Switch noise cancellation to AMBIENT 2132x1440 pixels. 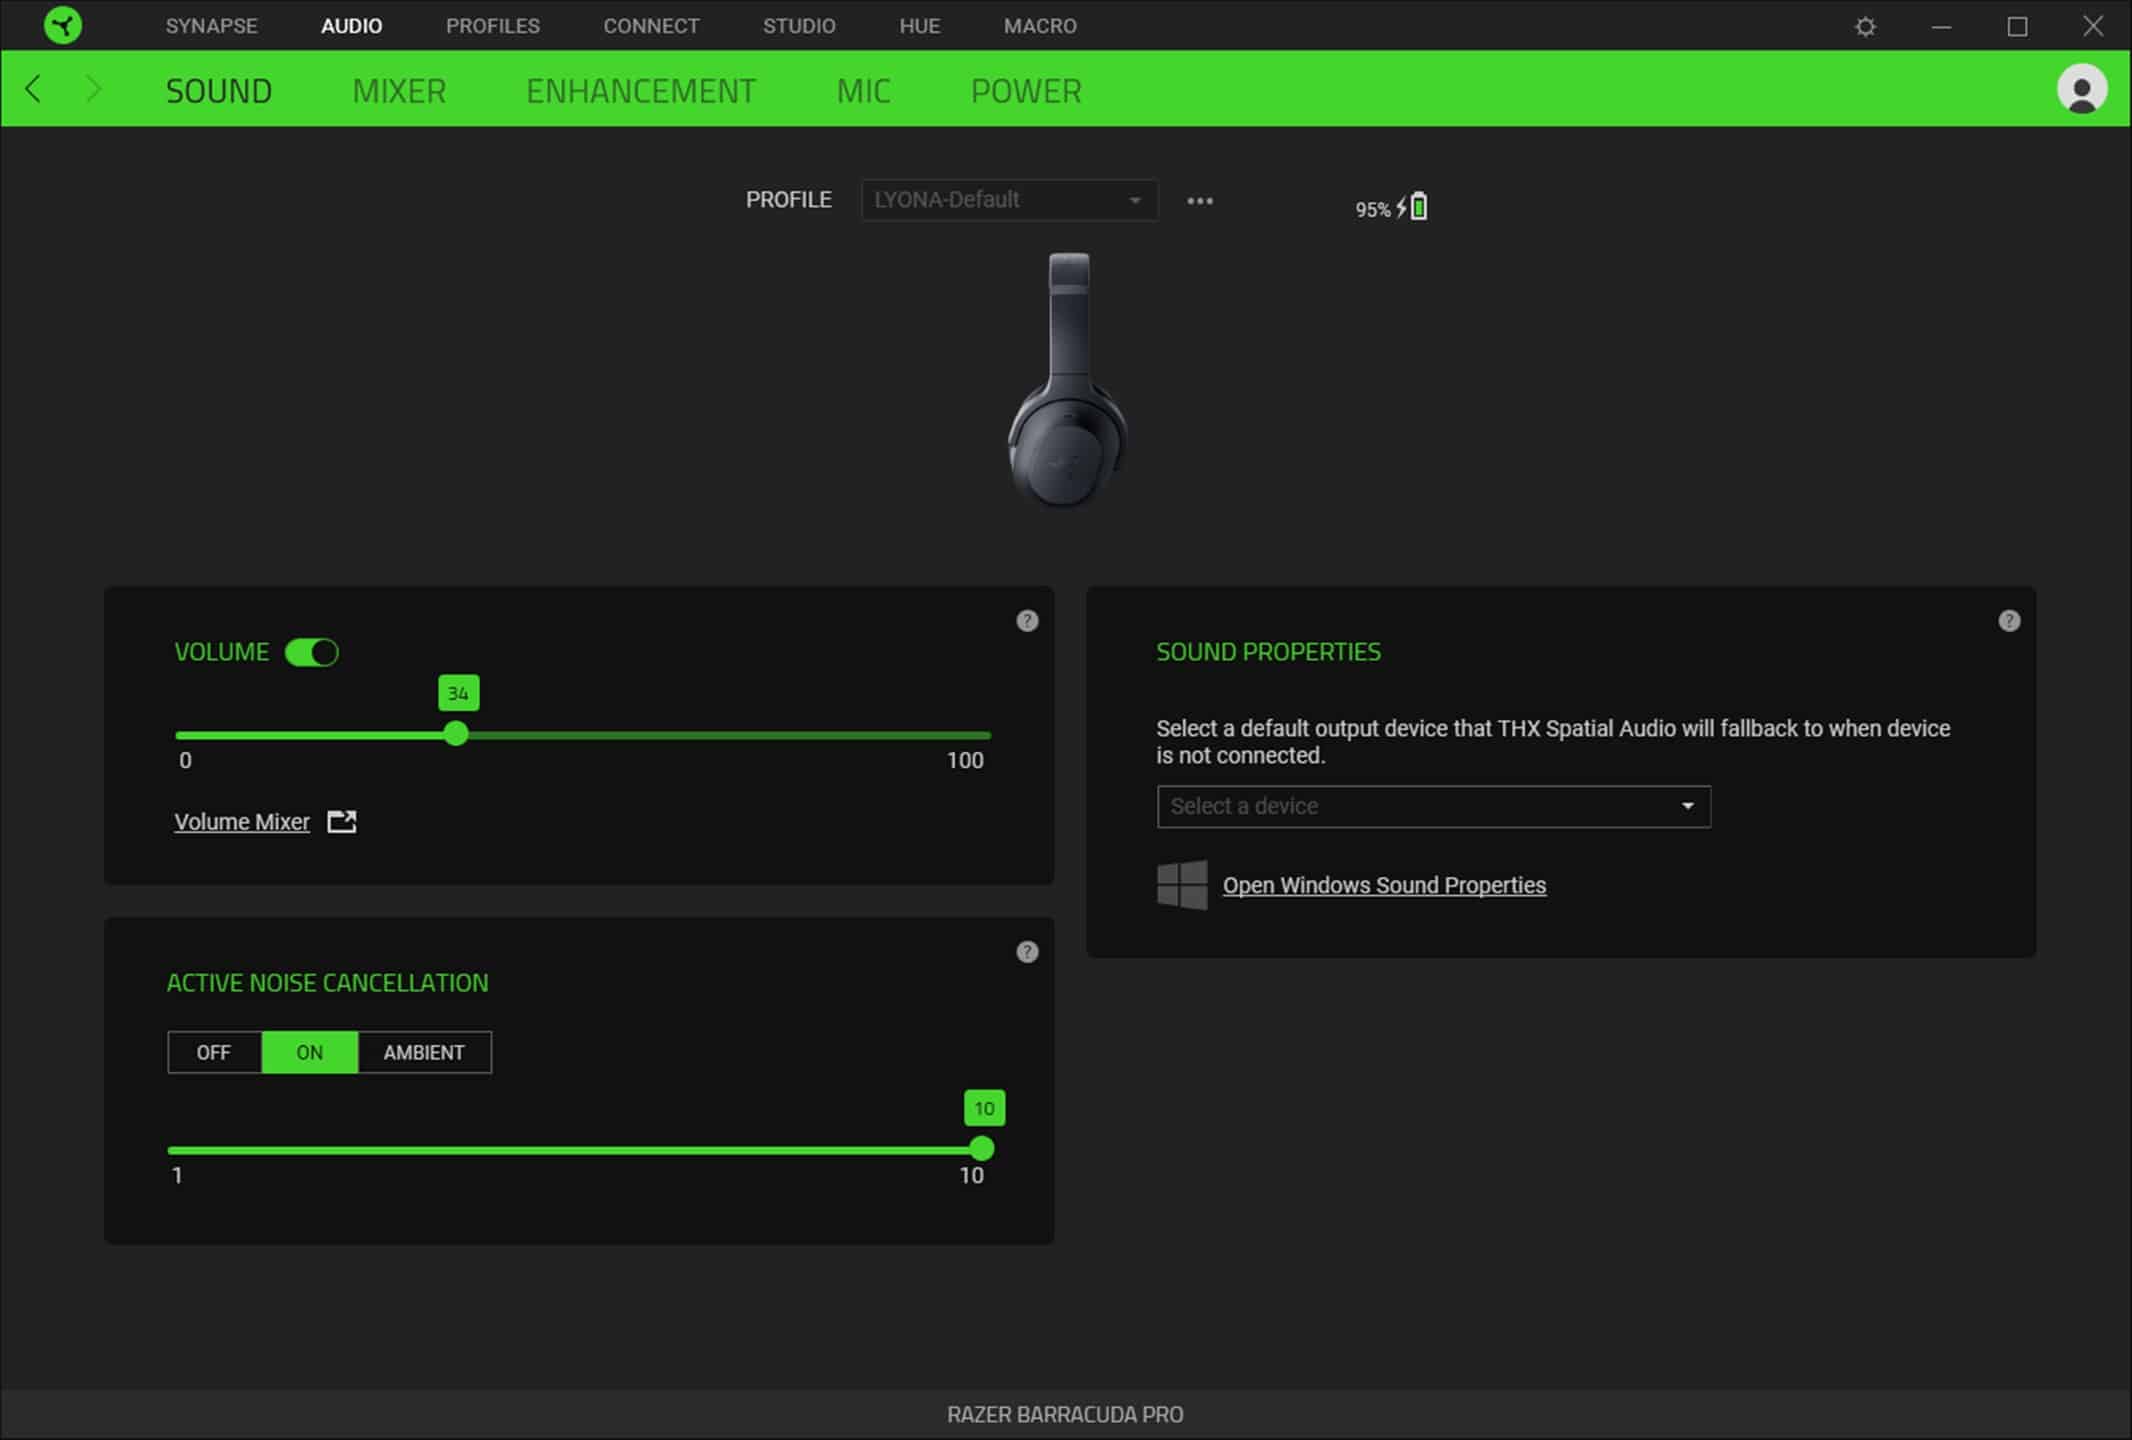tap(424, 1052)
